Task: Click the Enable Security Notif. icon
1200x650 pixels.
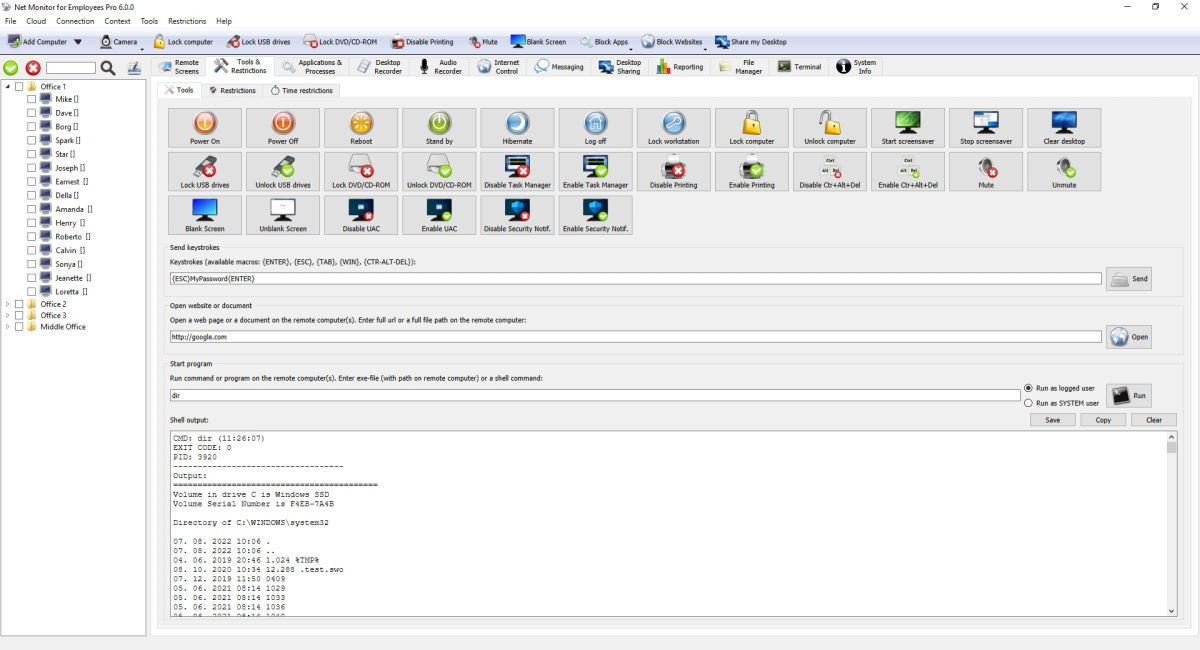Action: pos(595,214)
